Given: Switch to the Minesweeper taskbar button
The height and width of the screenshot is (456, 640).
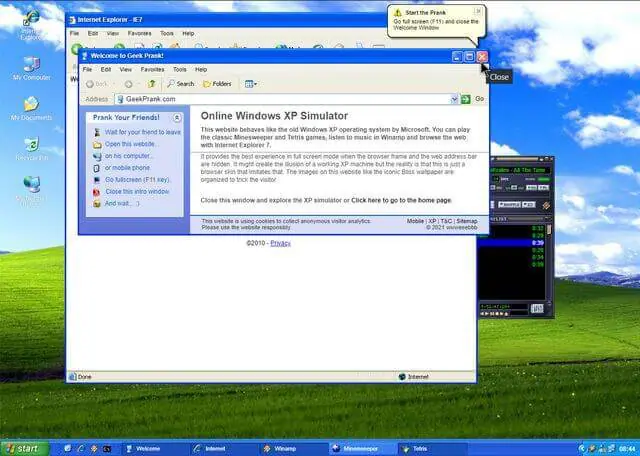Looking at the screenshot, I should tap(362, 449).
